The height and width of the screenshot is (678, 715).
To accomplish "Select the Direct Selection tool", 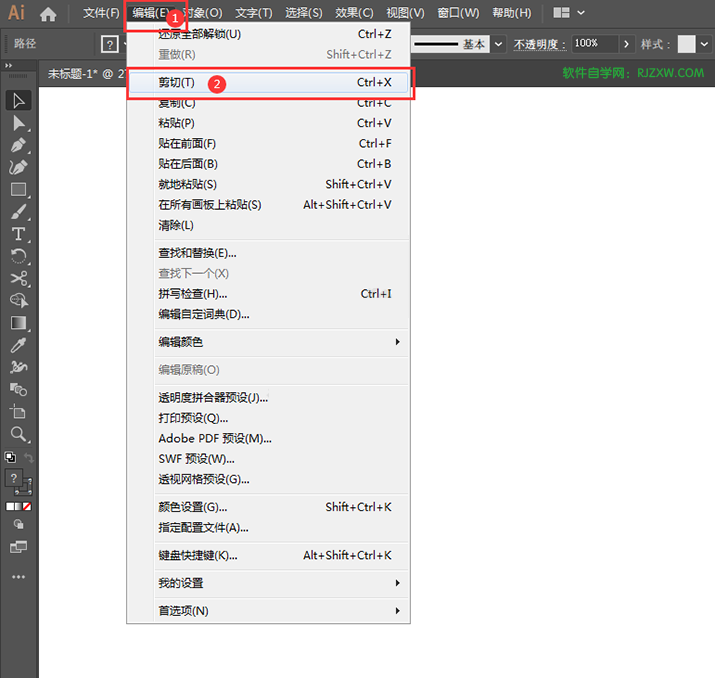I will 18,123.
